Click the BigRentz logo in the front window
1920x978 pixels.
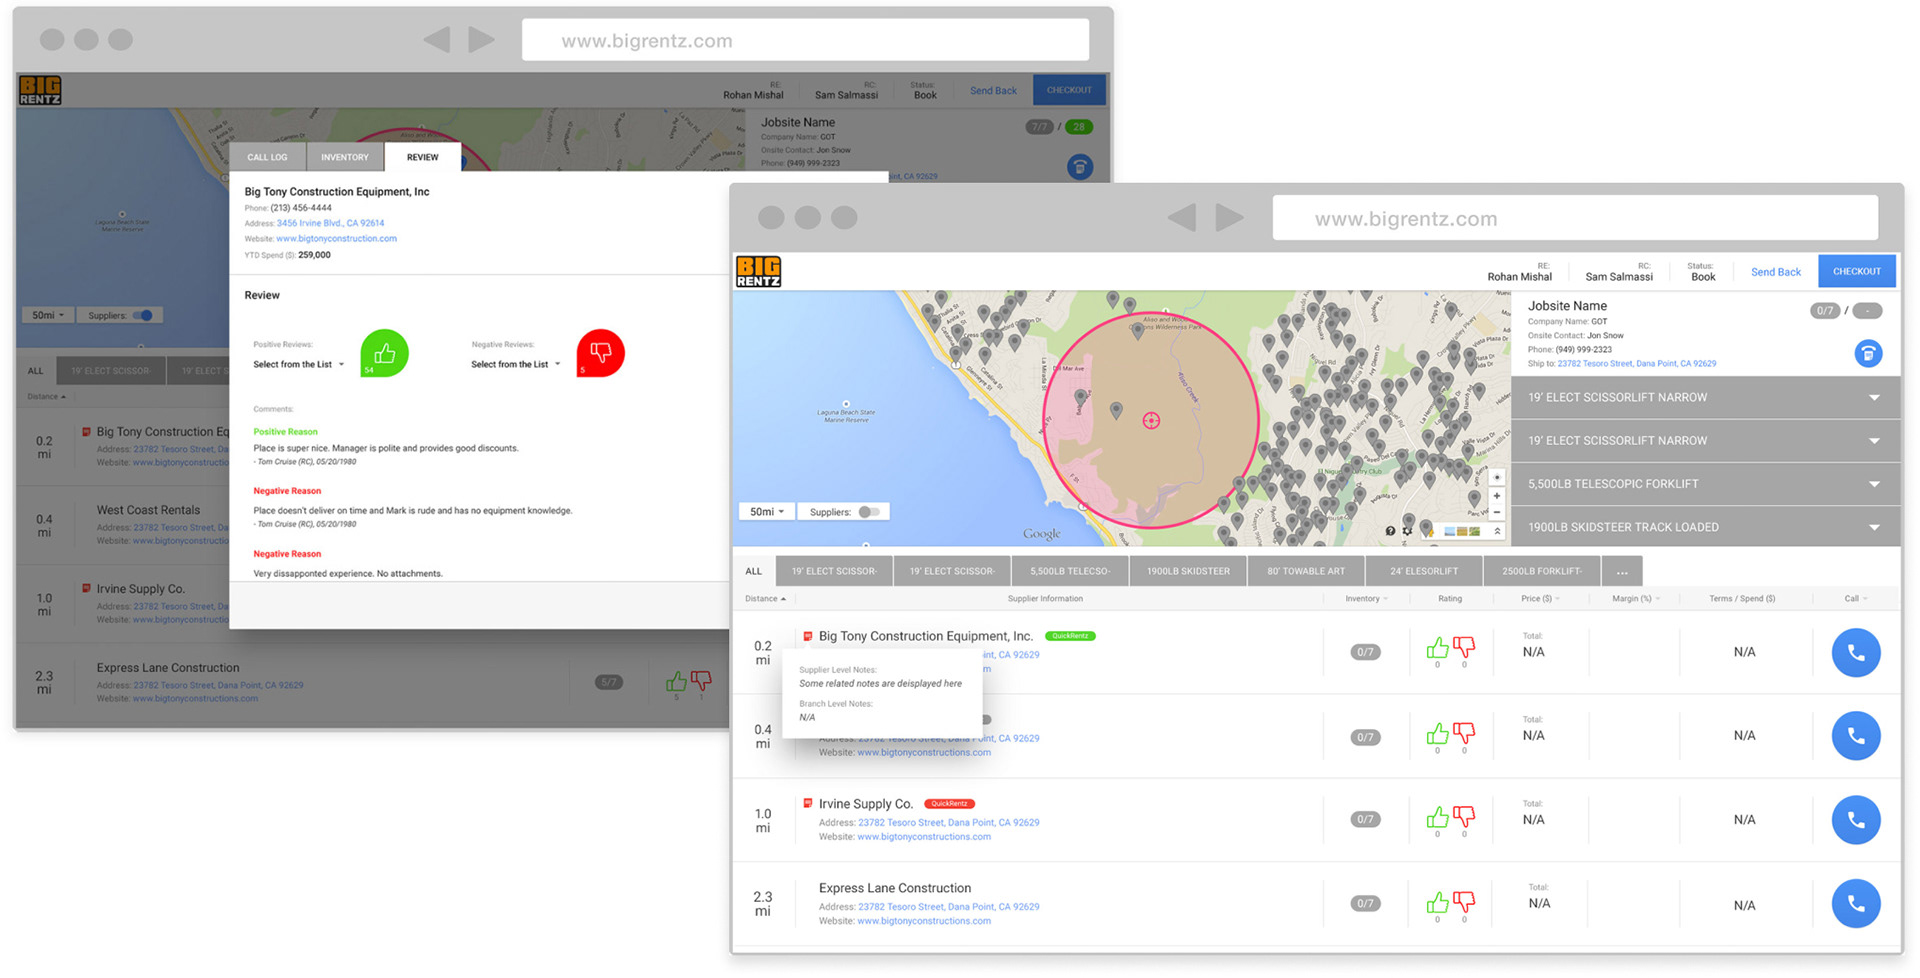click(758, 271)
